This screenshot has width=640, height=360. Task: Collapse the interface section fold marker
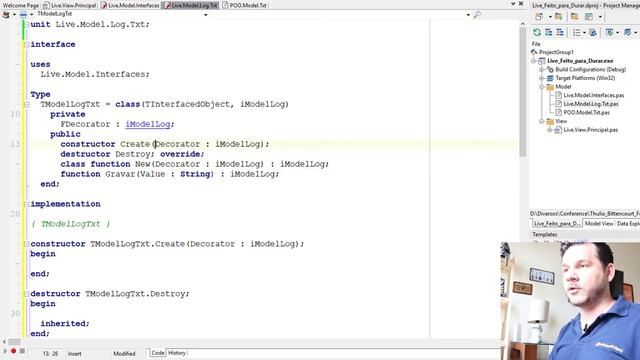pyautogui.click(x=27, y=44)
